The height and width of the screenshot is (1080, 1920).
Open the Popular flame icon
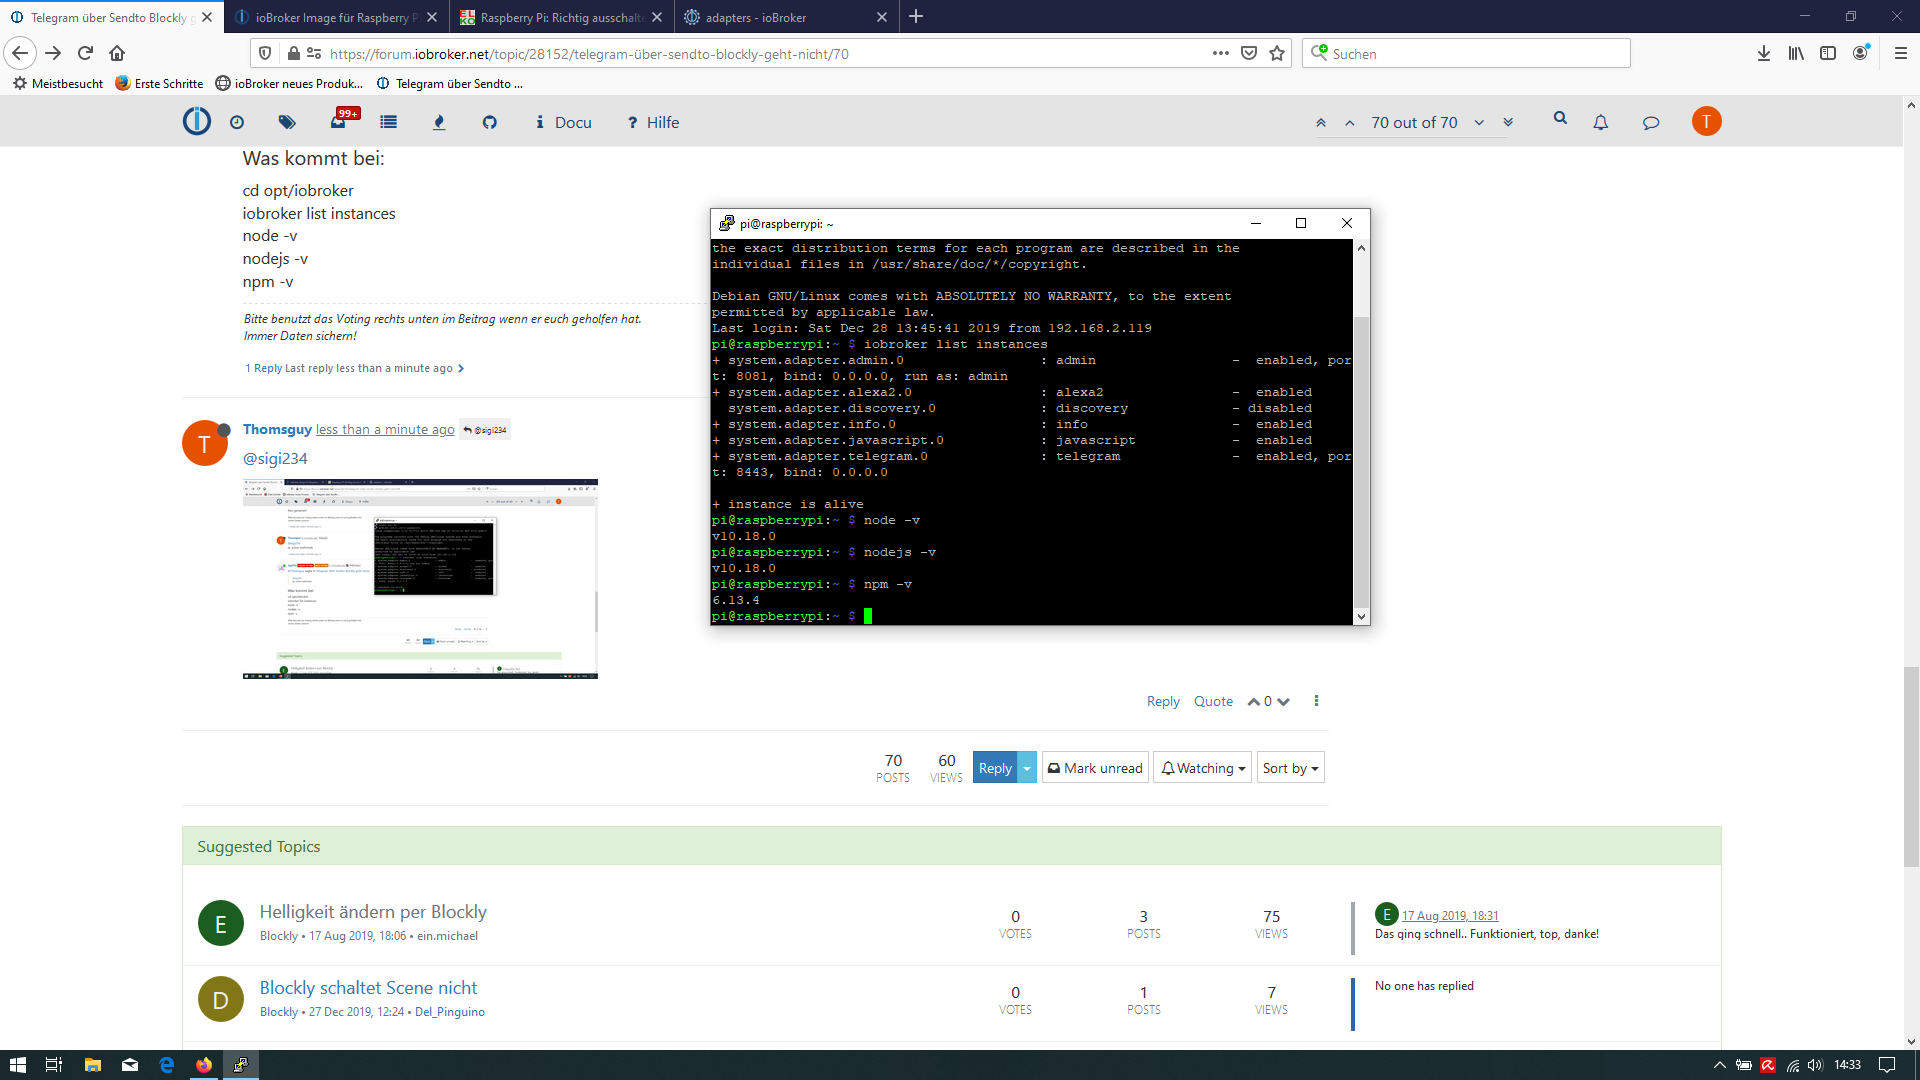(x=439, y=122)
